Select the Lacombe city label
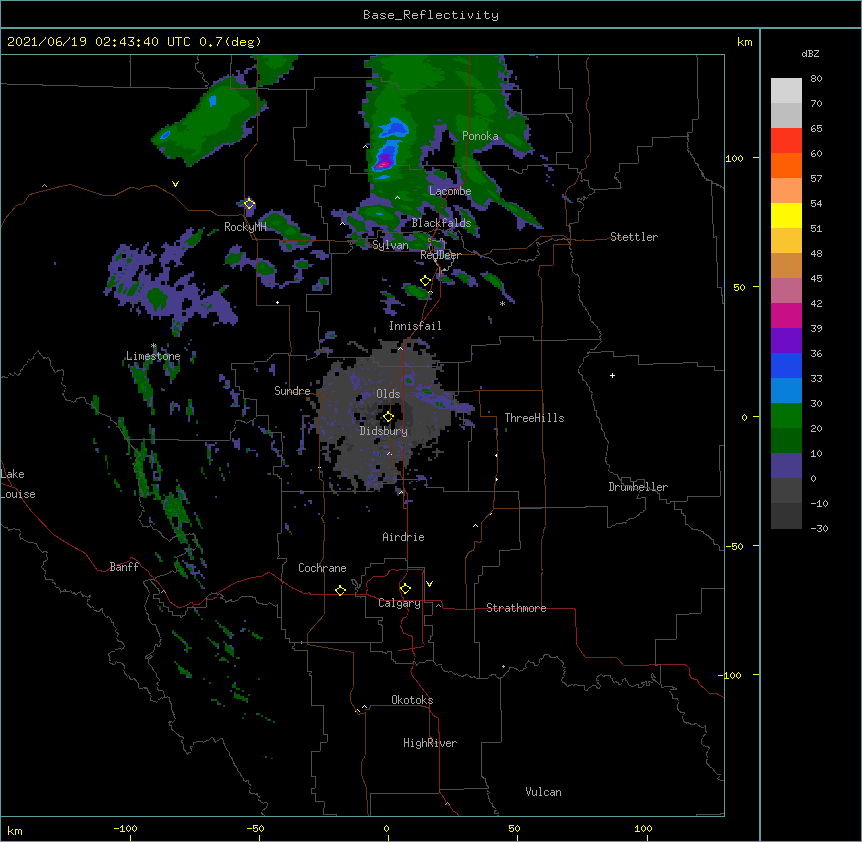Image resolution: width=862 pixels, height=842 pixels. (450, 191)
